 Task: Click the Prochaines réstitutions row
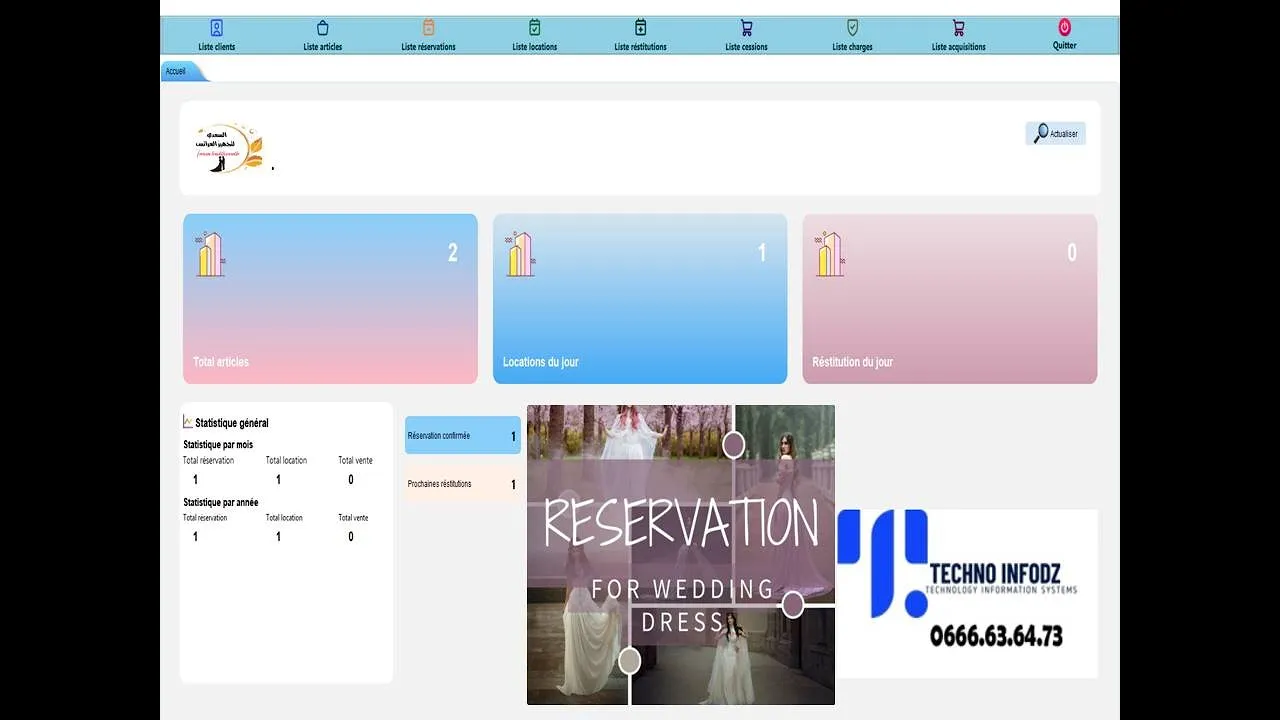click(462, 485)
